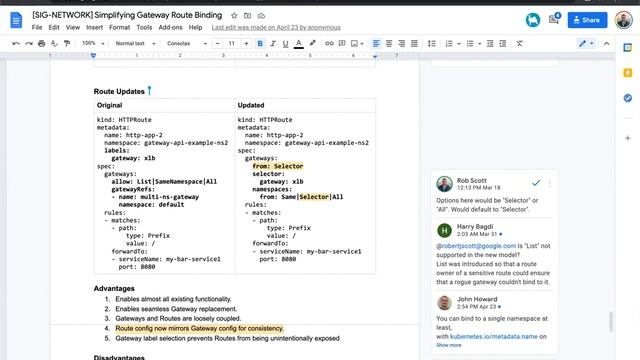The height and width of the screenshot is (360, 640).
Task: Get add-ons with the plus icon
Action: tap(628, 138)
